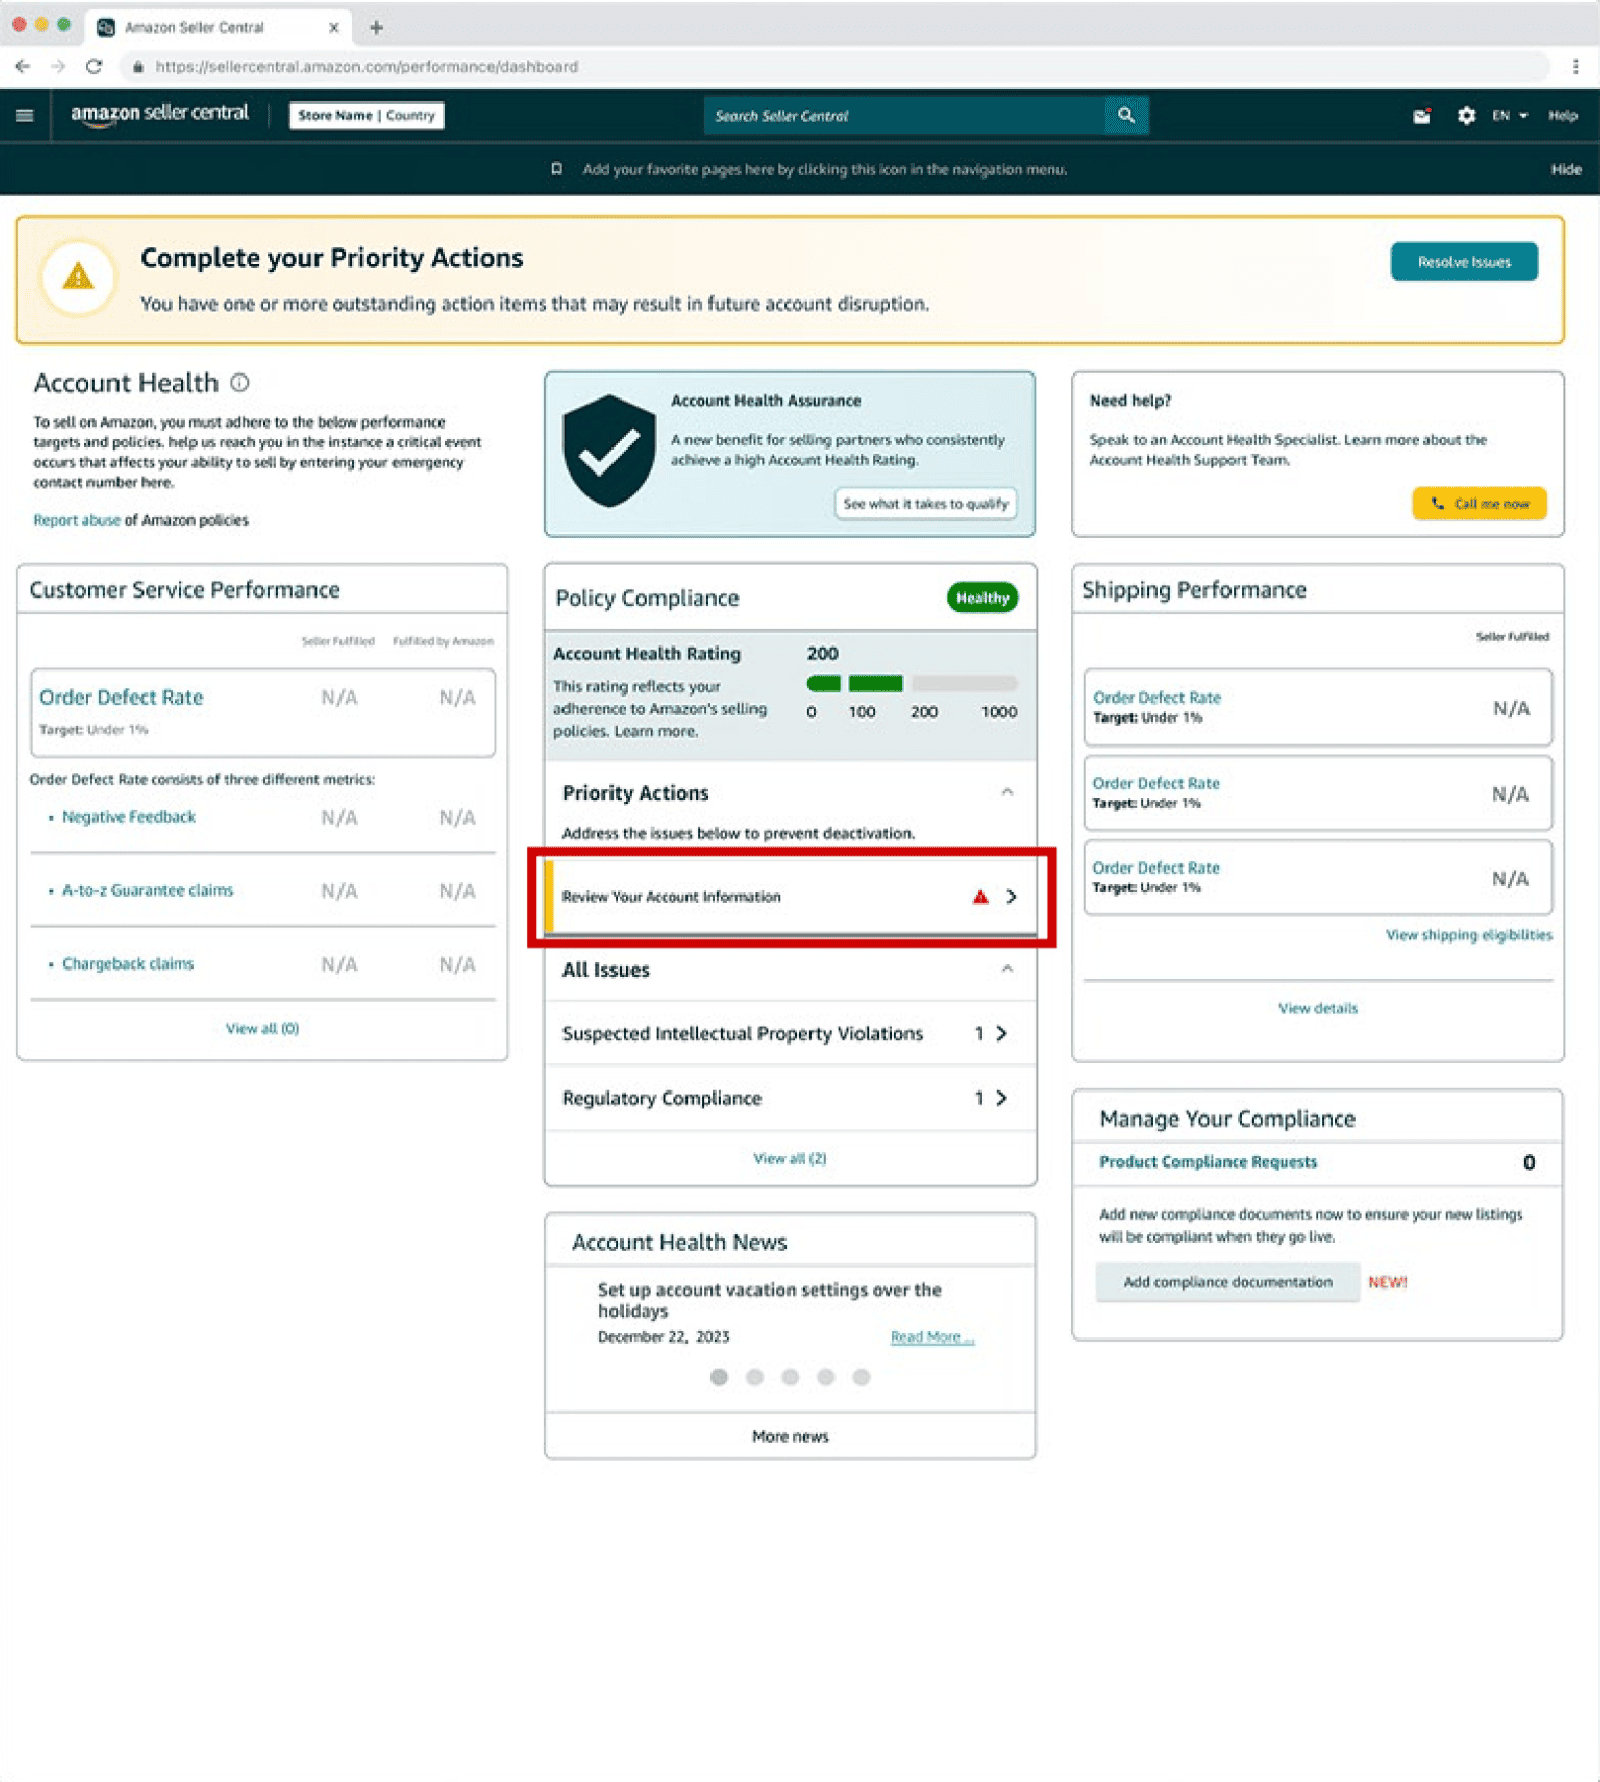Image resolution: width=1600 pixels, height=1782 pixels.
Task: Click View details in Shipping Performance
Action: point(1318,1008)
